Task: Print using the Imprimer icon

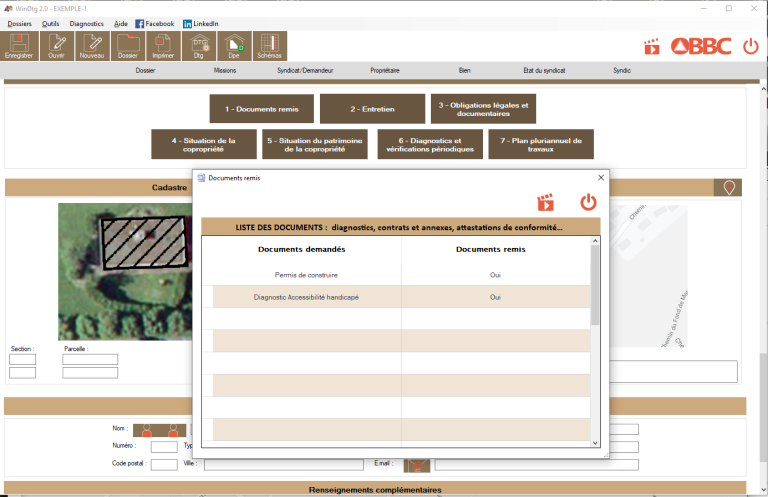Action: [x=163, y=46]
